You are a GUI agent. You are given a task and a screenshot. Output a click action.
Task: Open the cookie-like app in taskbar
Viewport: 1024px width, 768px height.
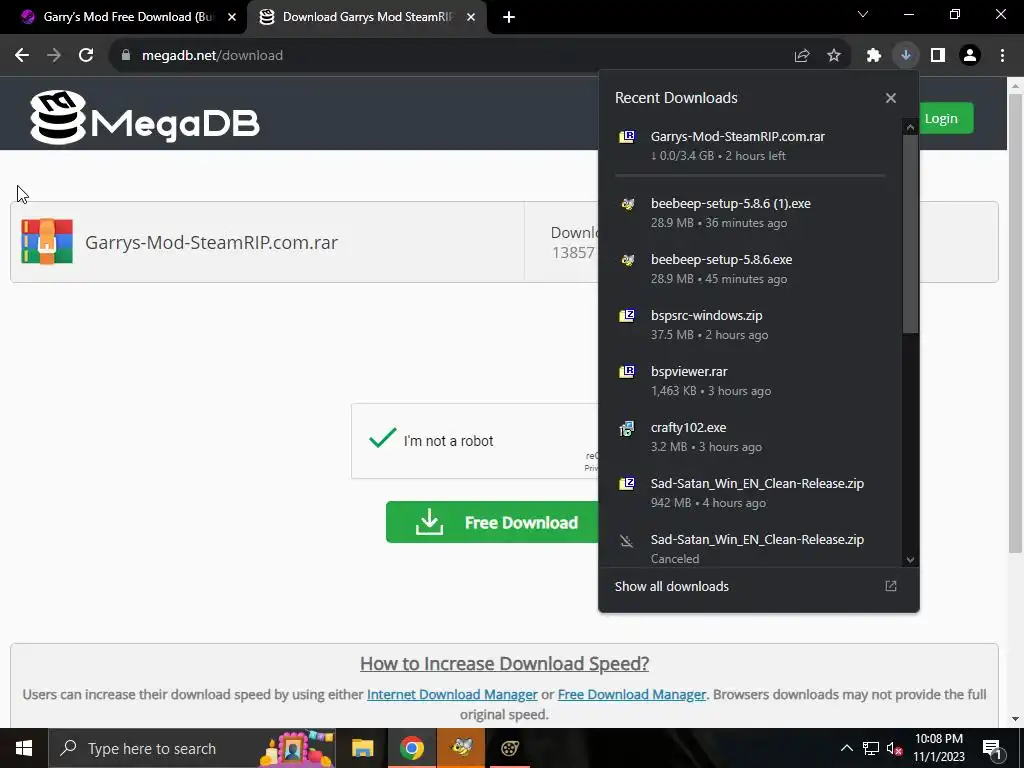pyautogui.click(x=510, y=748)
